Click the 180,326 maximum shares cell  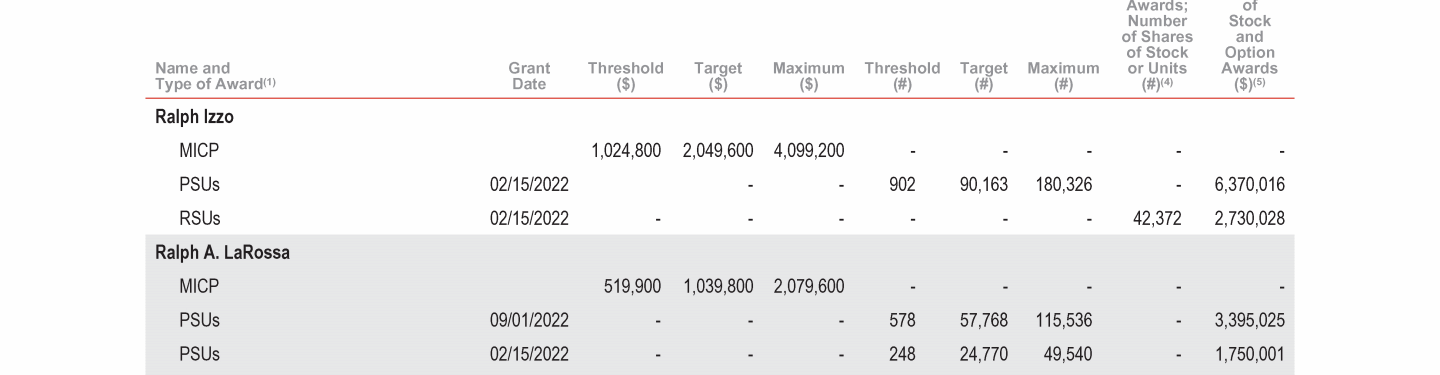pyautogui.click(x=1064, y=185)
